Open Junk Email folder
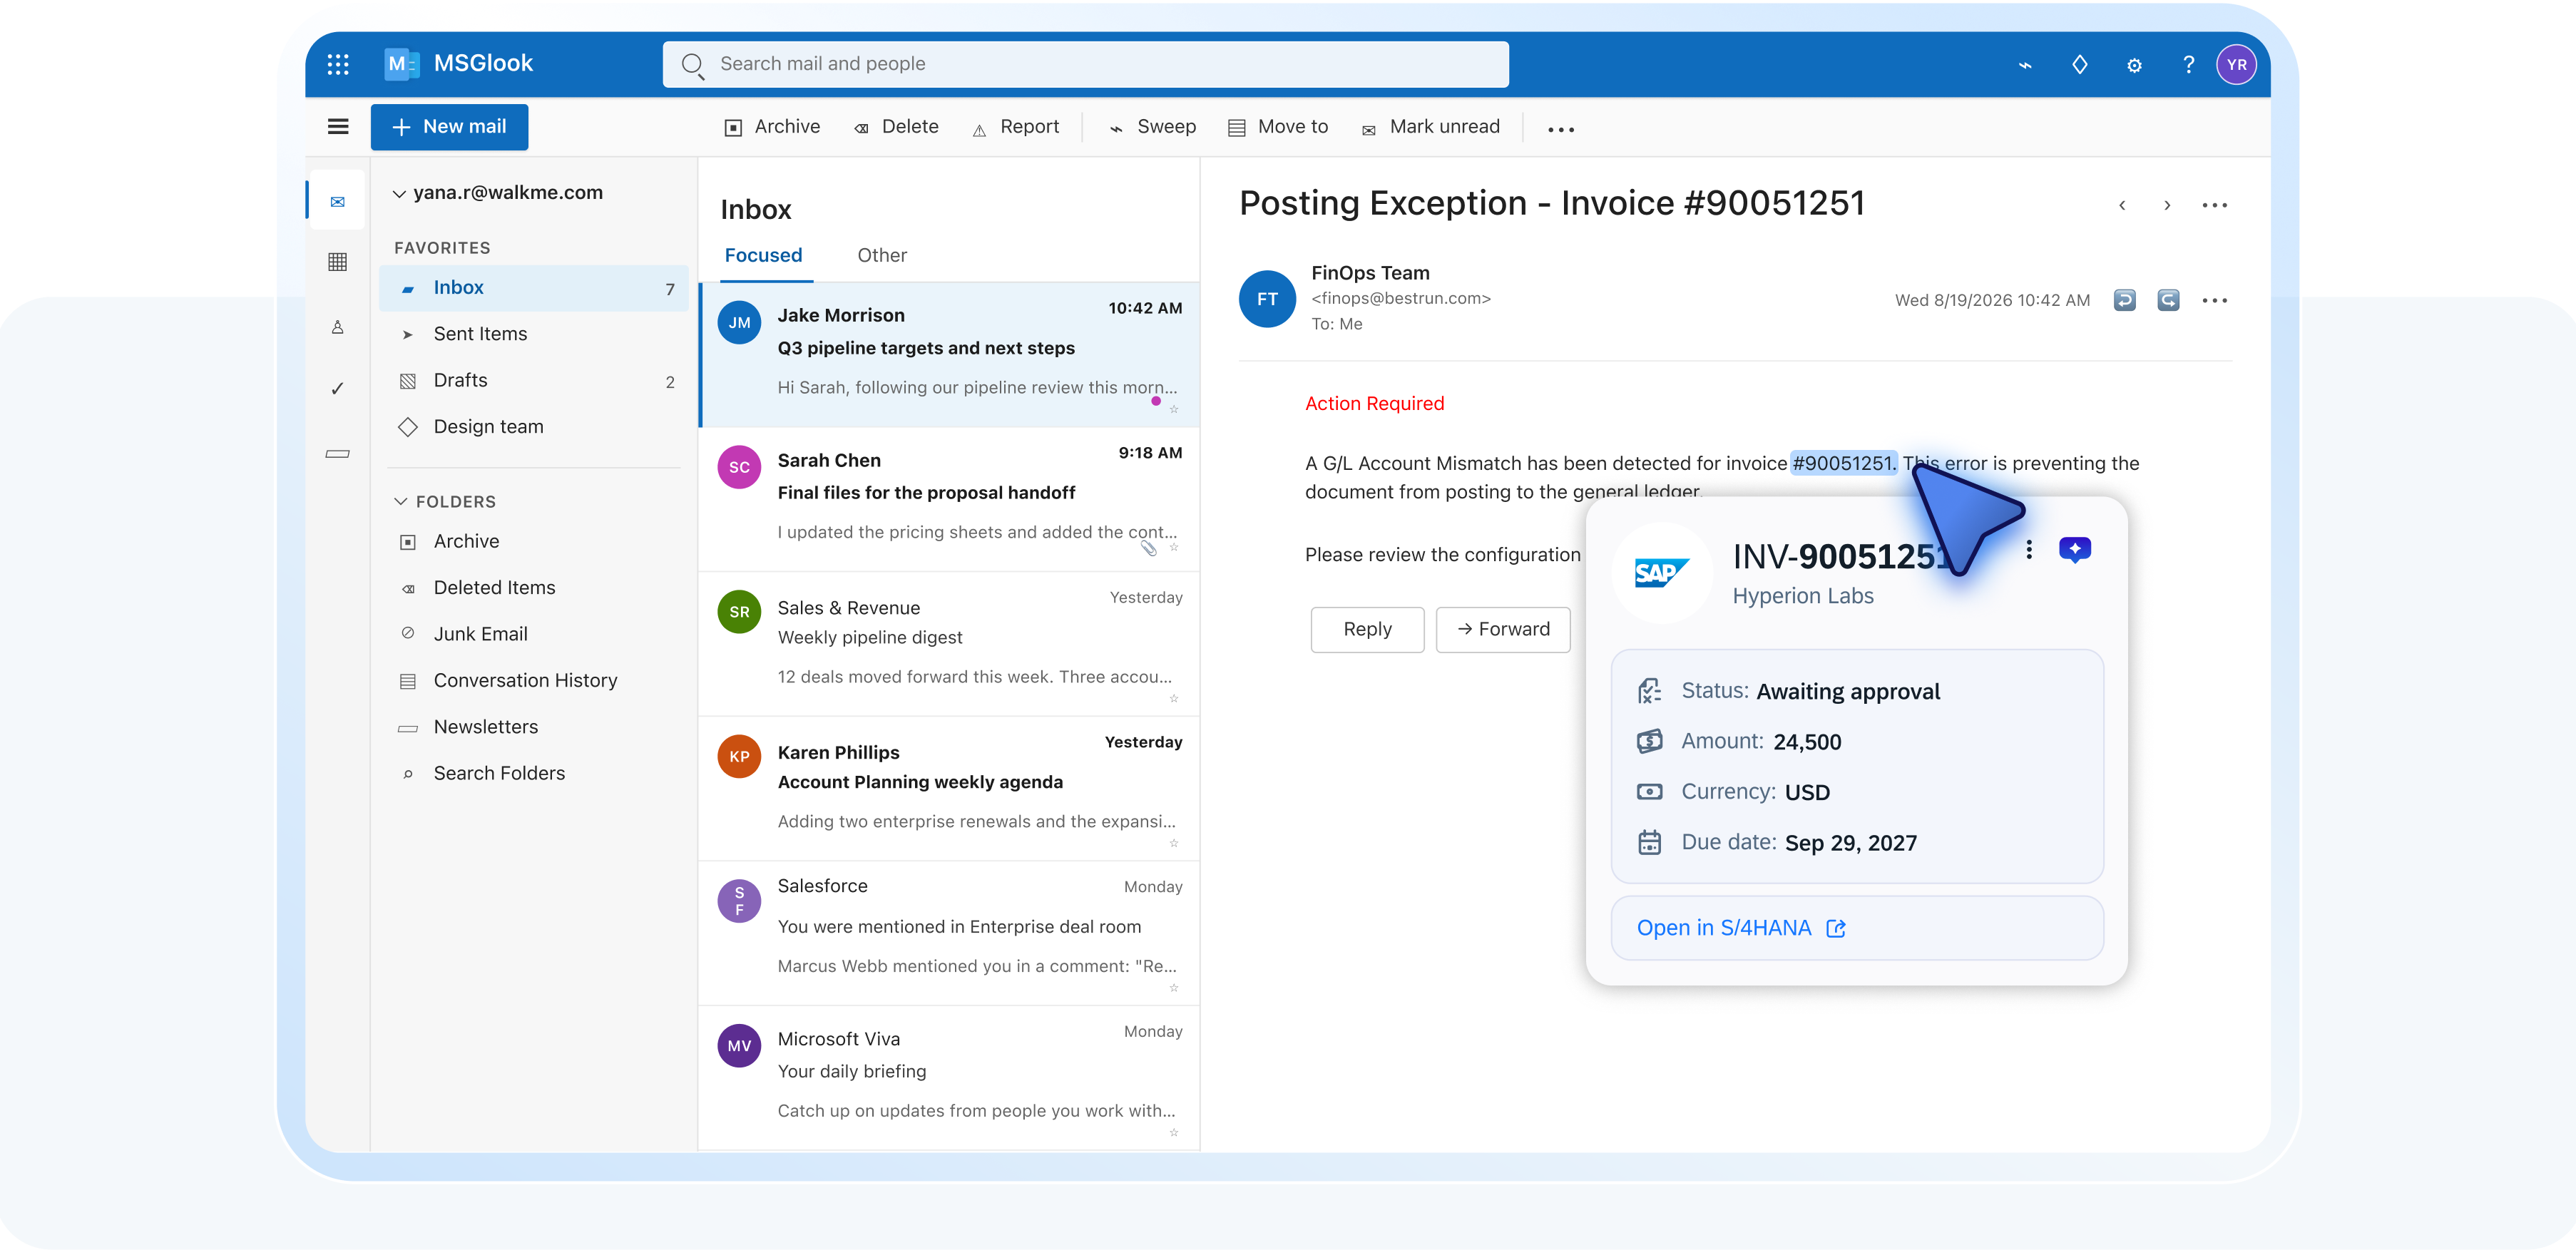Image resolution: width=2576 pixels, height=1255 pixels. [534, 634]
